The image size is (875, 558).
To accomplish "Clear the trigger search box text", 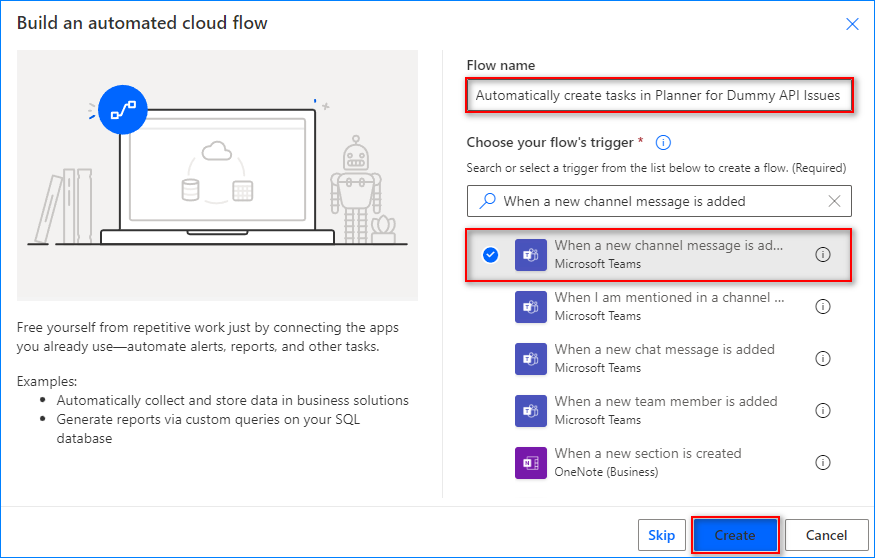I will point(835,201).
